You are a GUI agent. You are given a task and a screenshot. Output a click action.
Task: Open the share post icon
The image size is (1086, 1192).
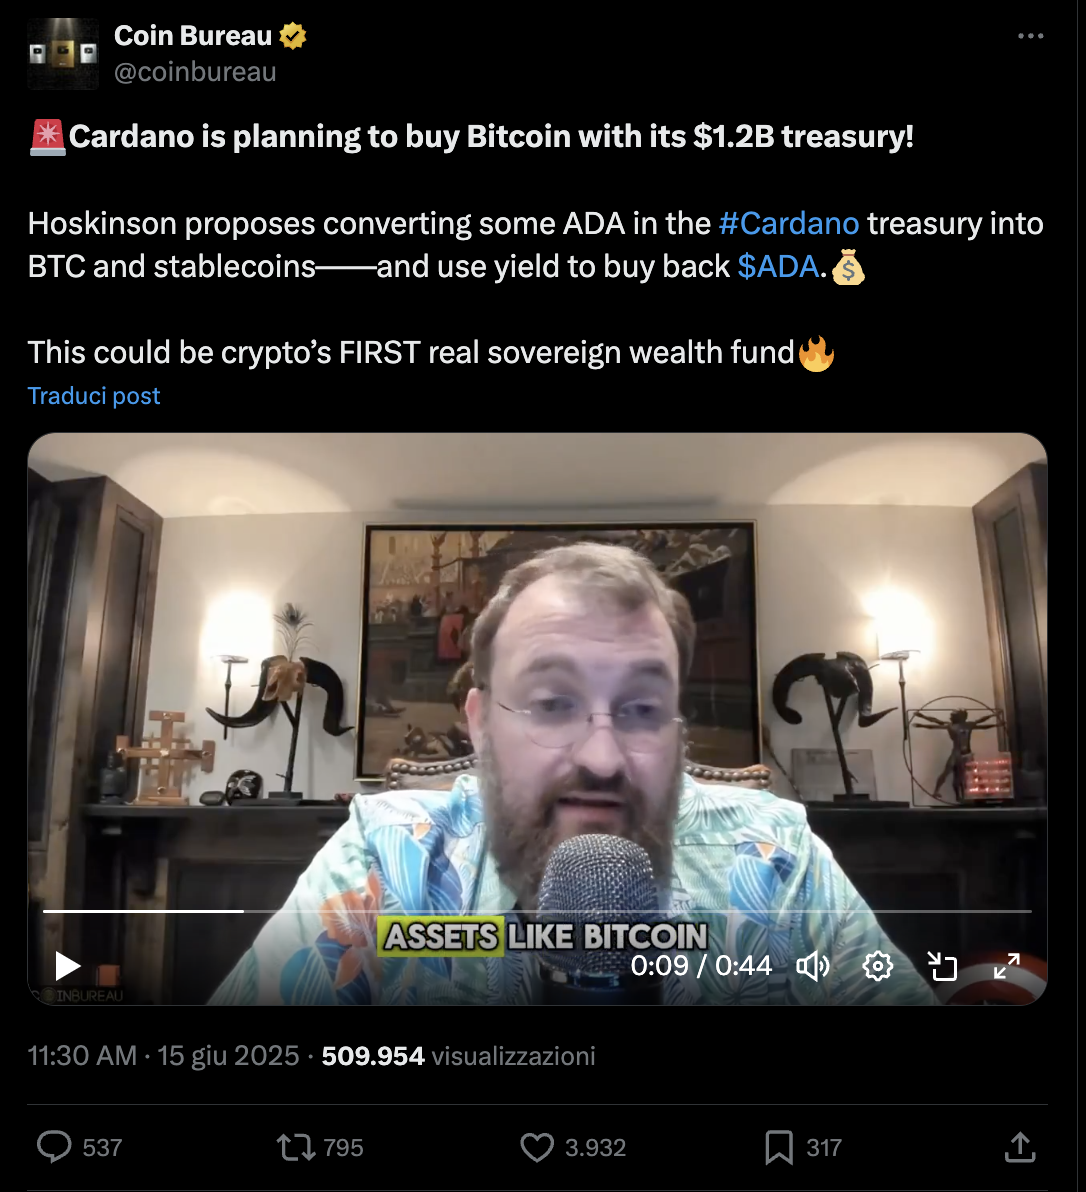[x=1020, y=1147]
